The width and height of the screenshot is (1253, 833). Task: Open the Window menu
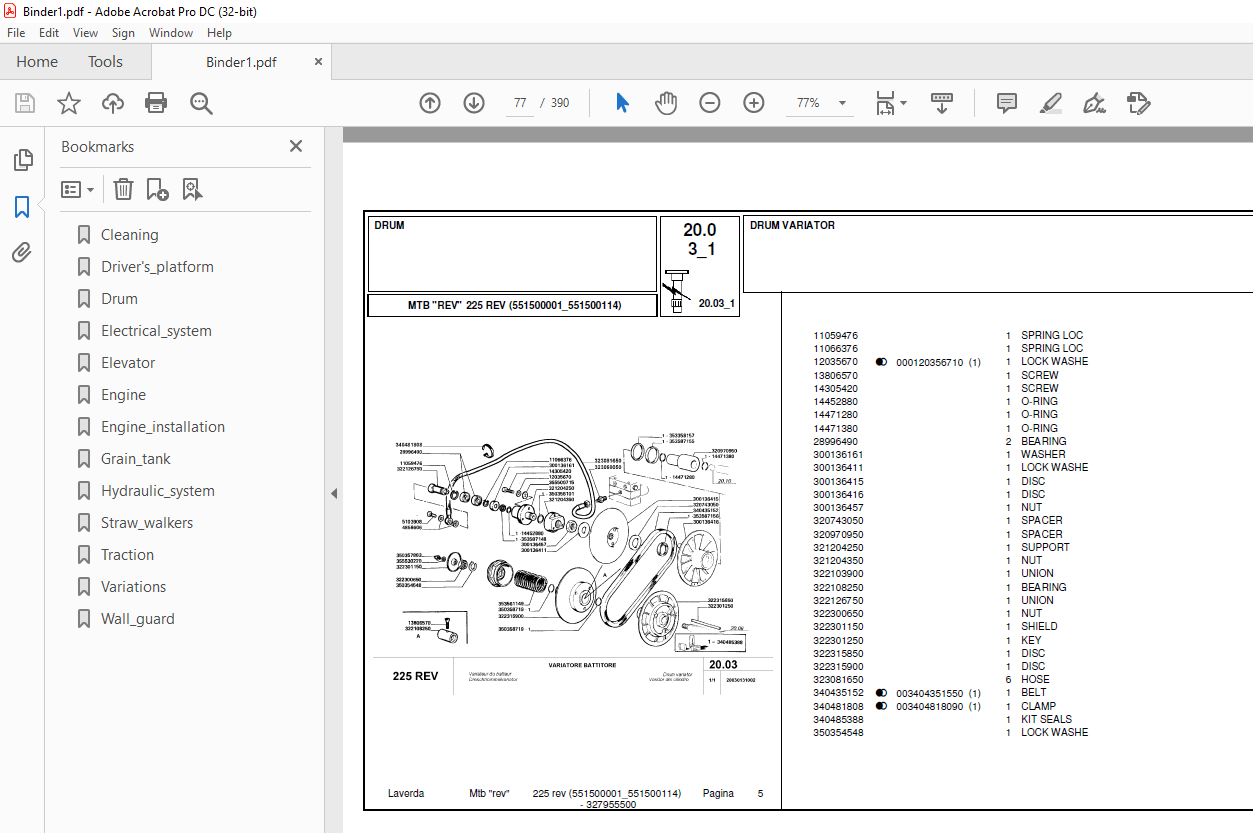click(x=171, y=33)
